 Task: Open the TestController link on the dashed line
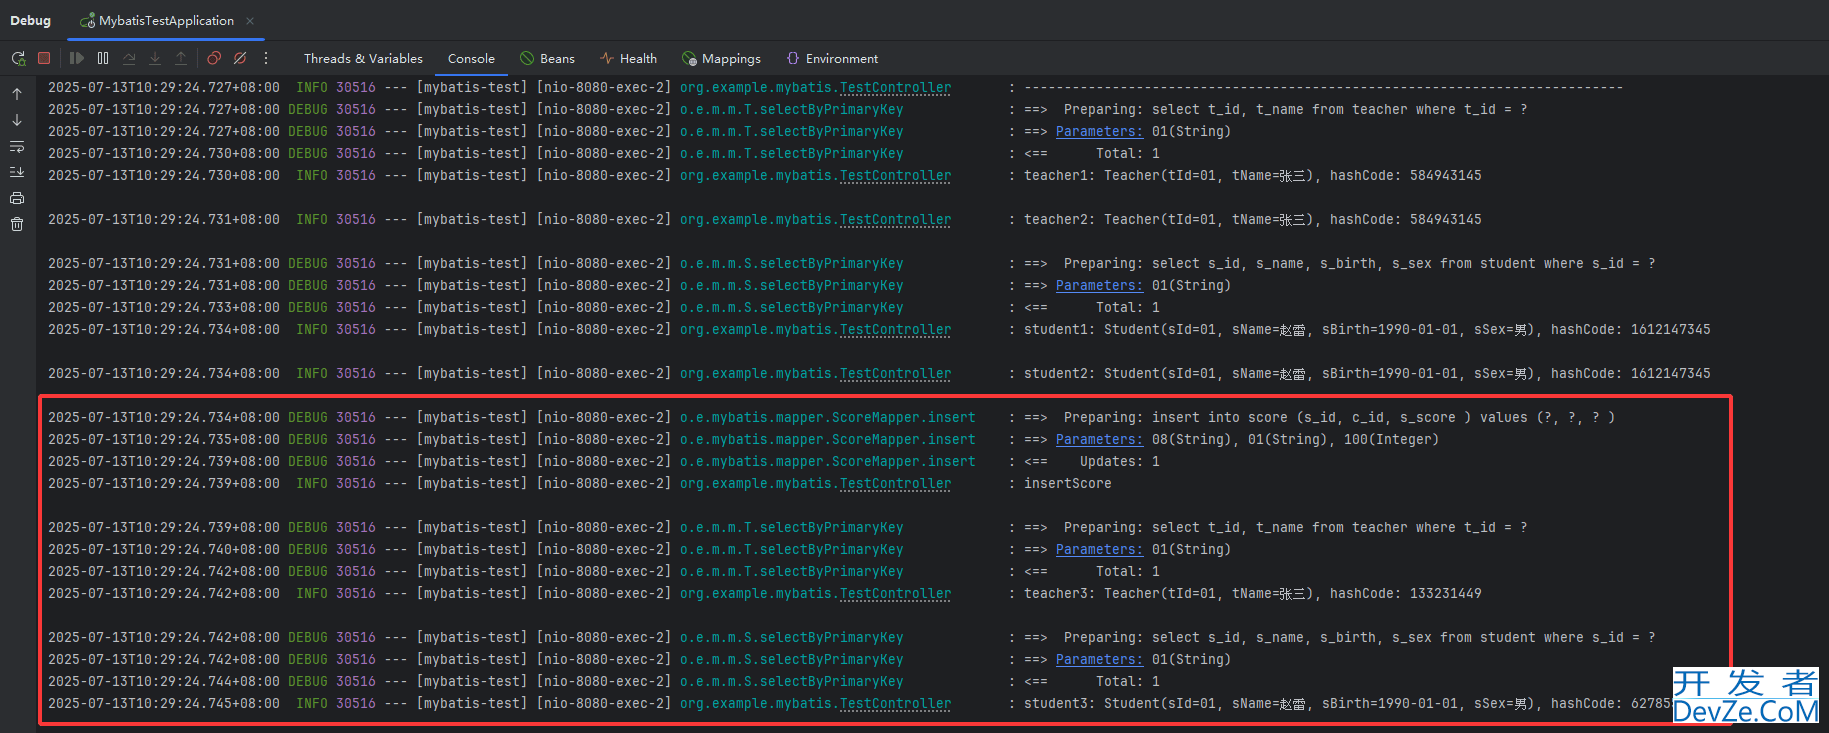(x=895, y=88)
